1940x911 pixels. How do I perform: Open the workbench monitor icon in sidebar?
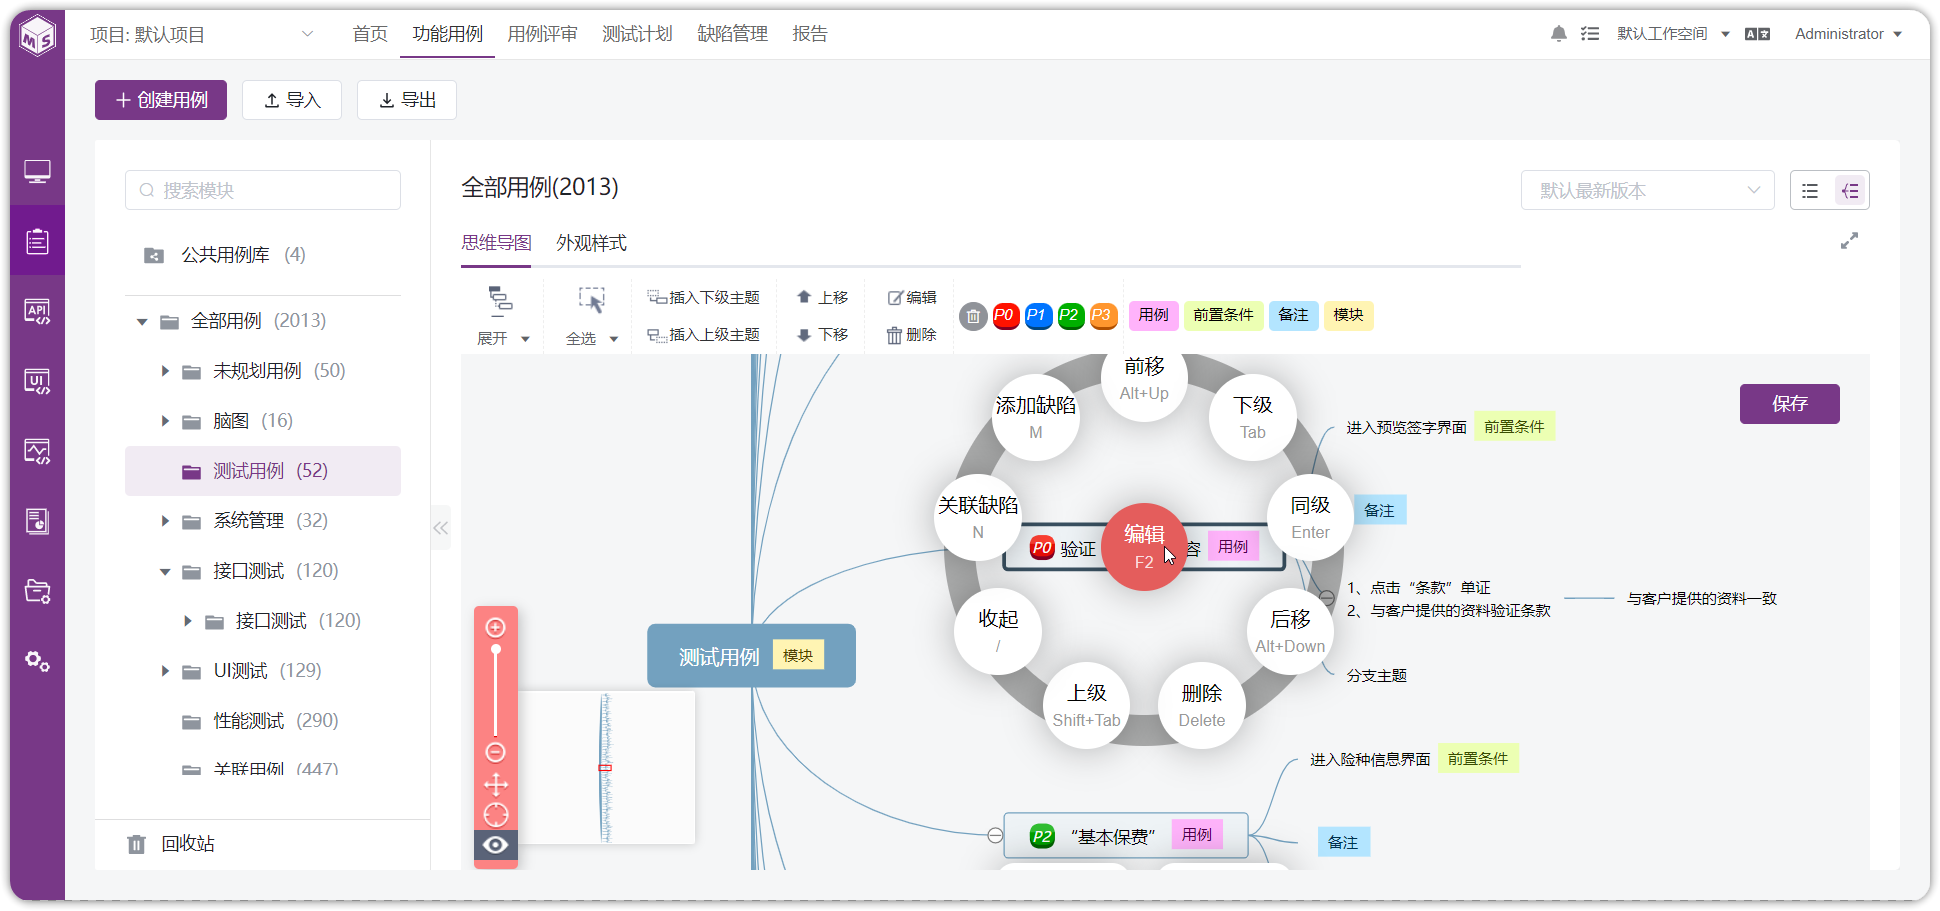point(37,172)
